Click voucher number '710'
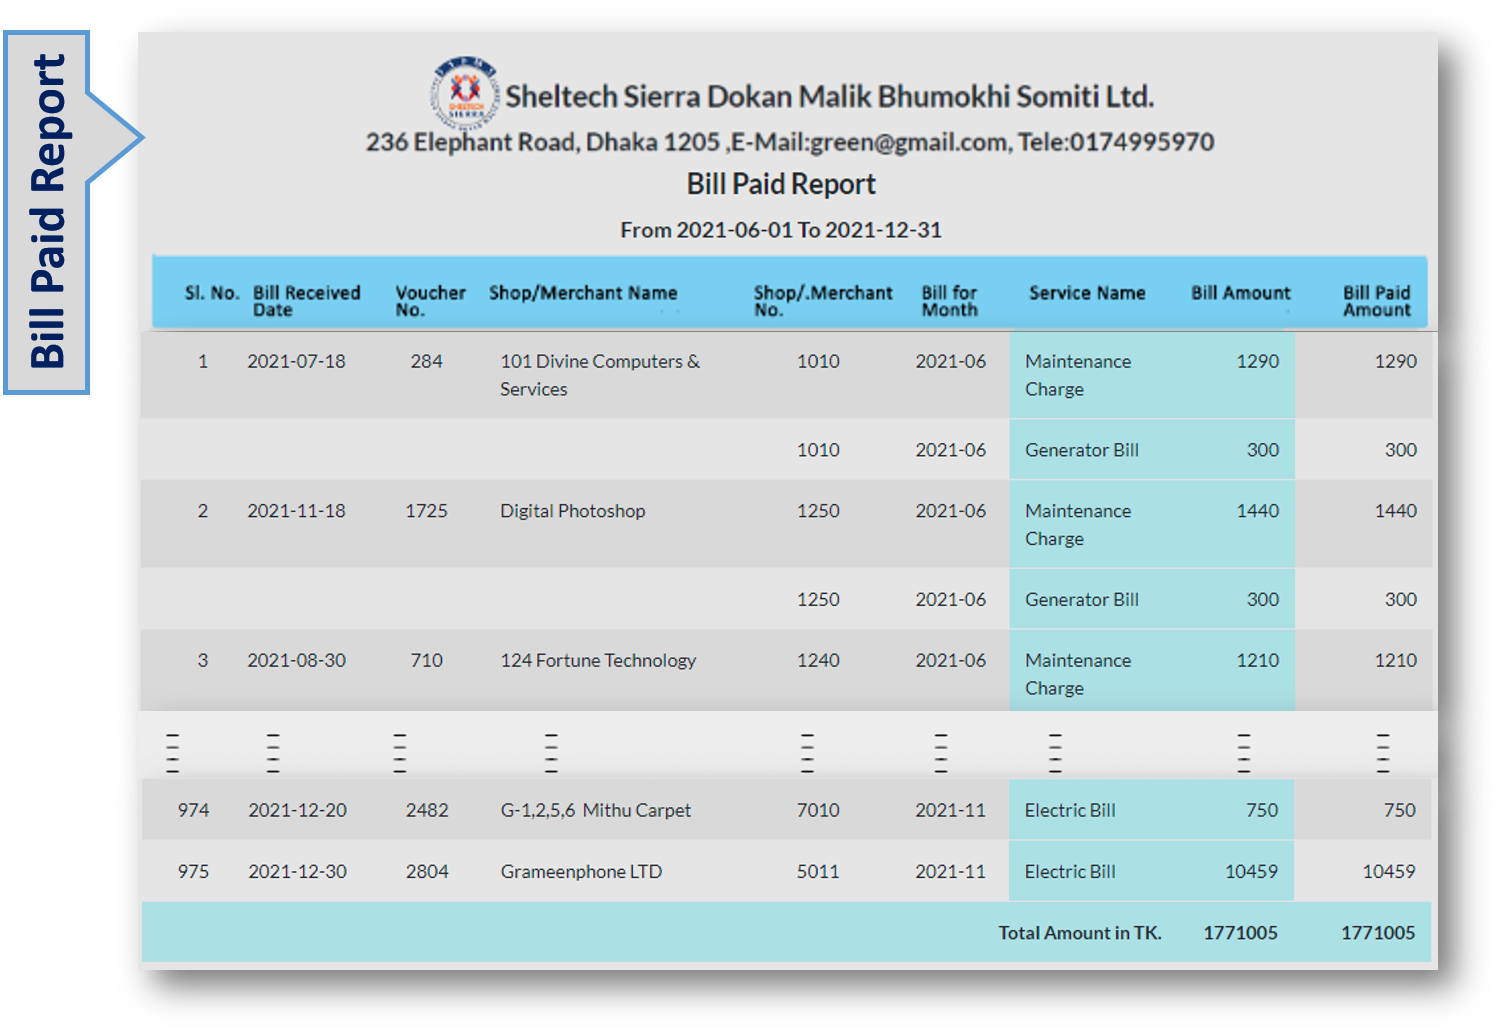The image size is (1503, 1035). [x=426, y=660]
